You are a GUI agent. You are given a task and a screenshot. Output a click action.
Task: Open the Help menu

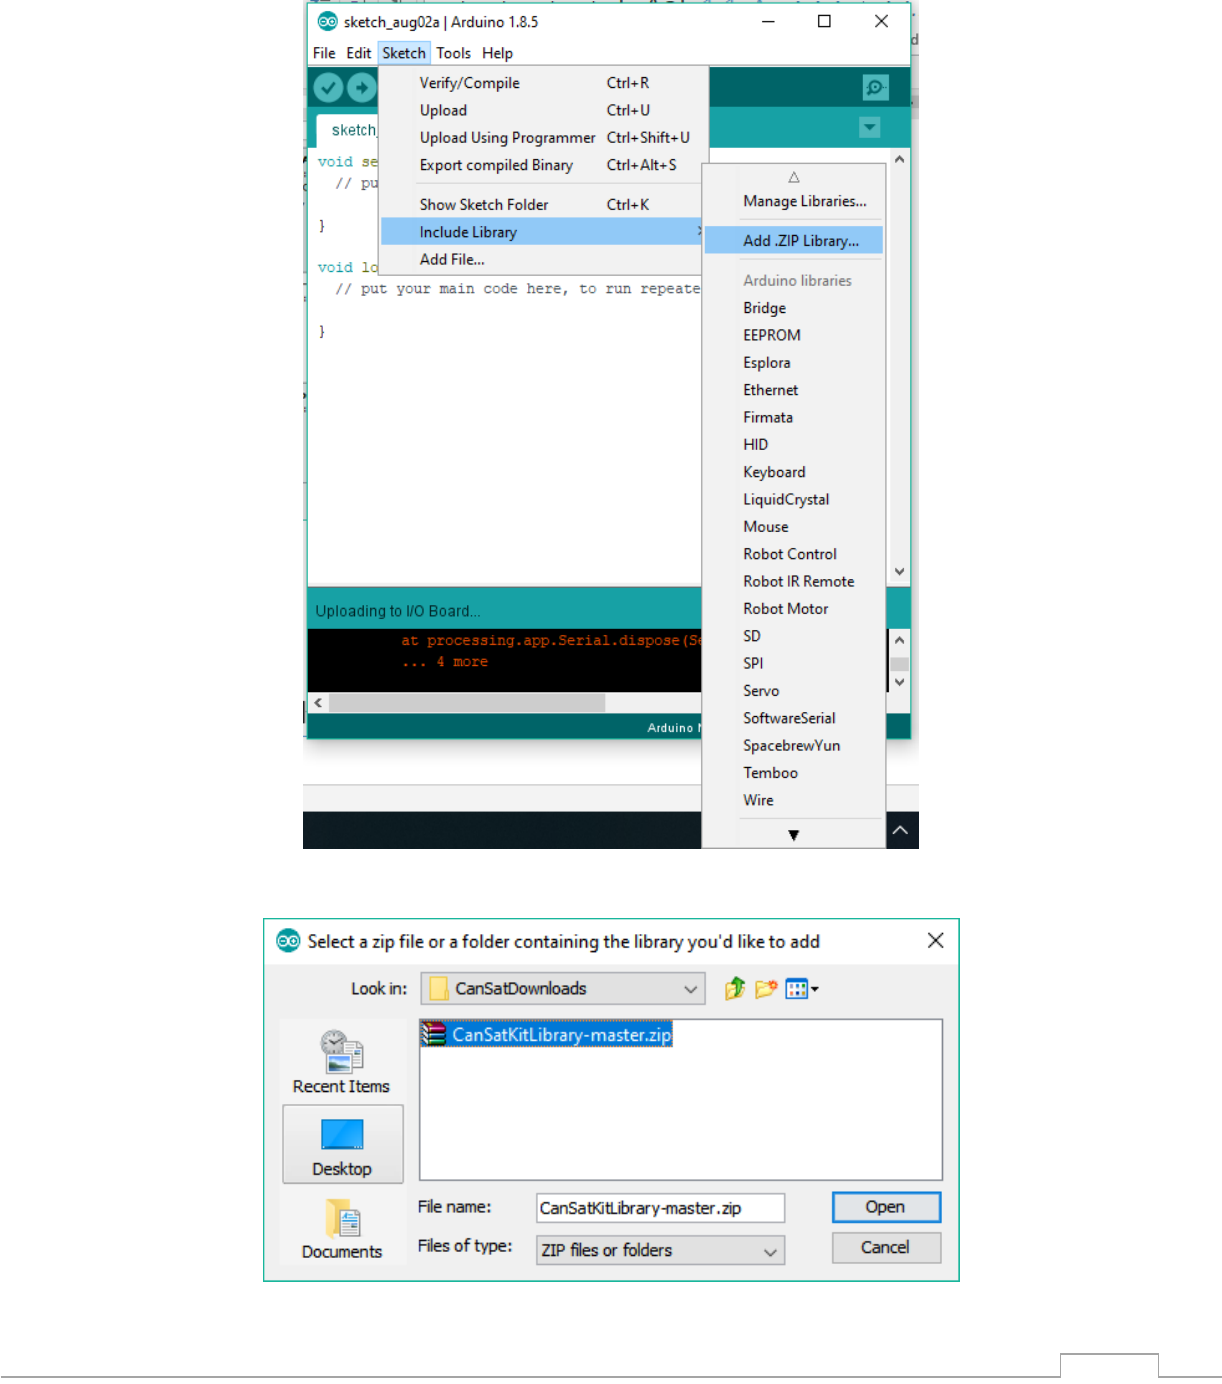click(497, 53)
